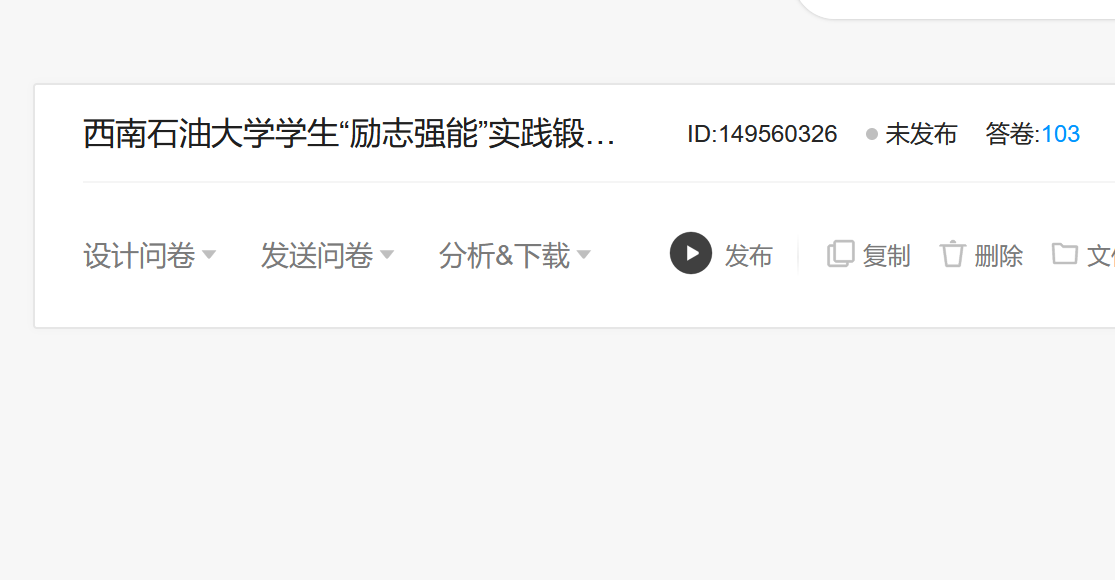Open the 分析&下载 menu

504,255
